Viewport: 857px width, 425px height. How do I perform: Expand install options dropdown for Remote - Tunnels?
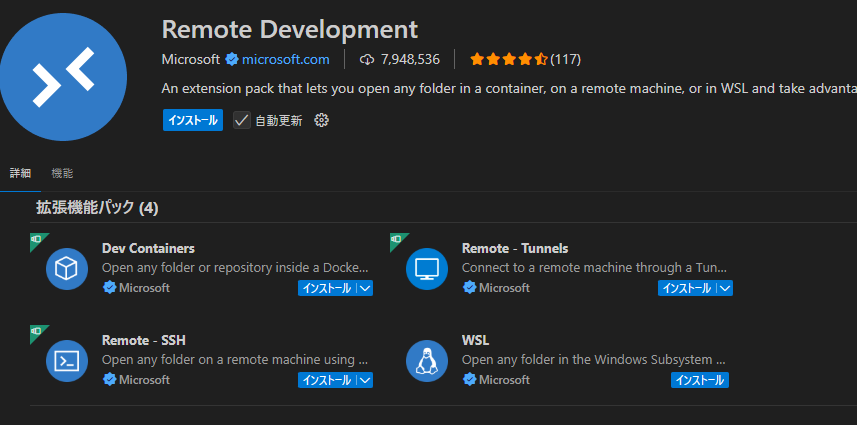(725, 288)
